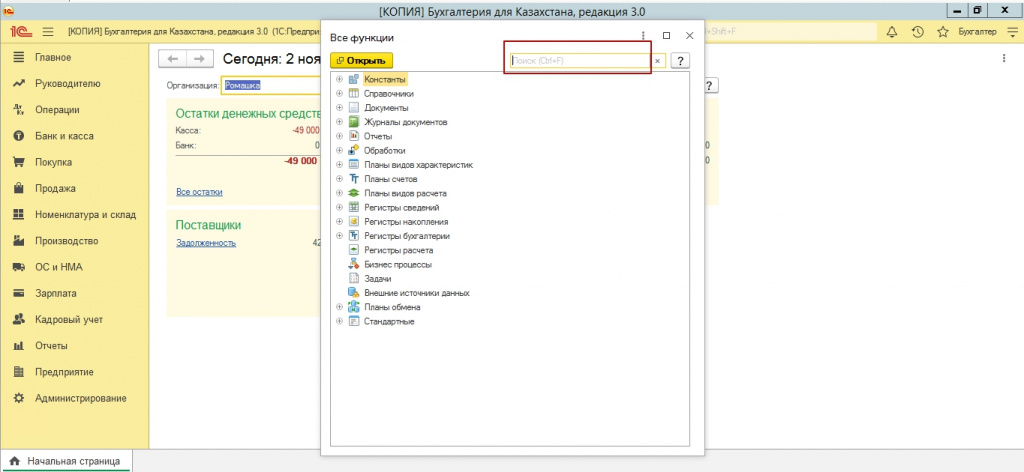The width and height of the screenshot is (1024, 472).
Task: Maximize the Все функции dialog
Action: 666,37
